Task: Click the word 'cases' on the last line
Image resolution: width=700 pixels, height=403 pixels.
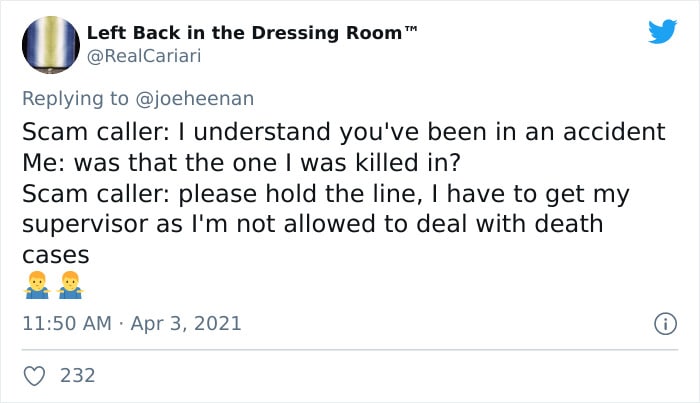Action: pyautogui.click(x=56, y=256)
